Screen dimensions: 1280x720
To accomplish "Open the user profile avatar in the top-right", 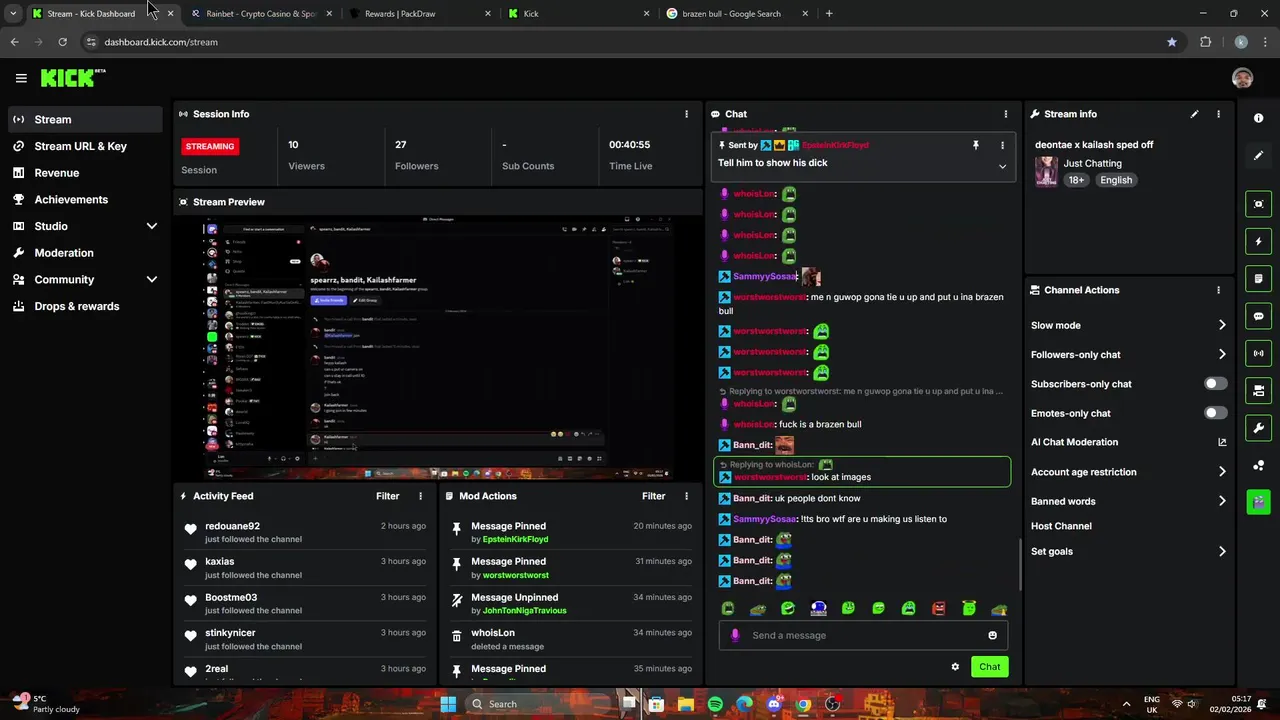I will pos(1242,78).
